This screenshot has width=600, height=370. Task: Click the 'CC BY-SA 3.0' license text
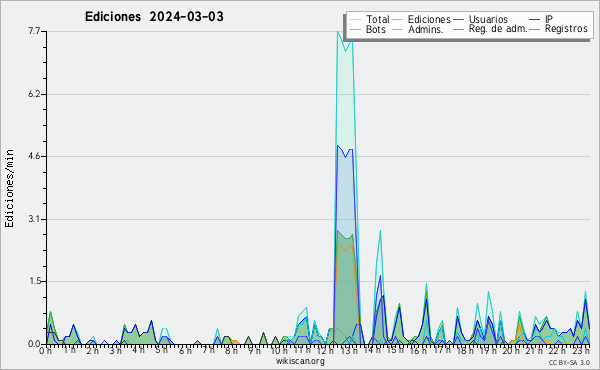[x=569, y=362]
